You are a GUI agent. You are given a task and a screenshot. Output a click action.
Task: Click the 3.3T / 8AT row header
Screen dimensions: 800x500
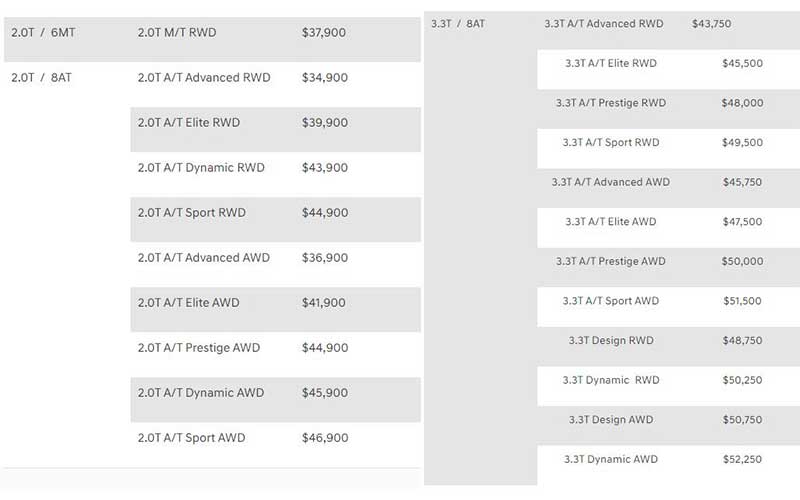[x=458, y=24]
